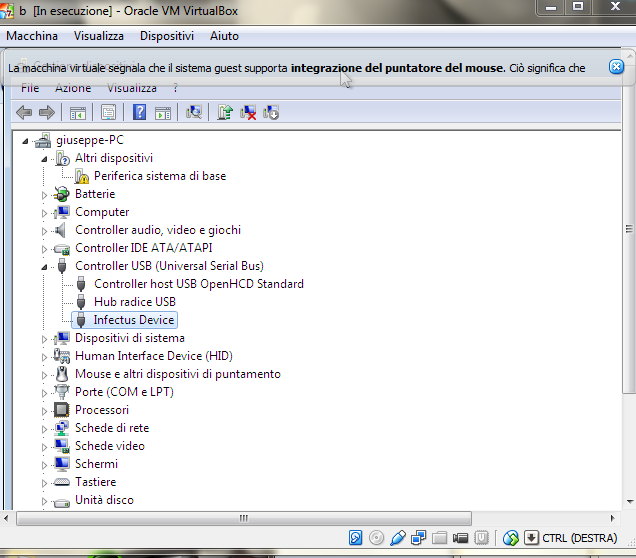
Task: Open the Device Manager Visualizza menu
Action: 132,88
